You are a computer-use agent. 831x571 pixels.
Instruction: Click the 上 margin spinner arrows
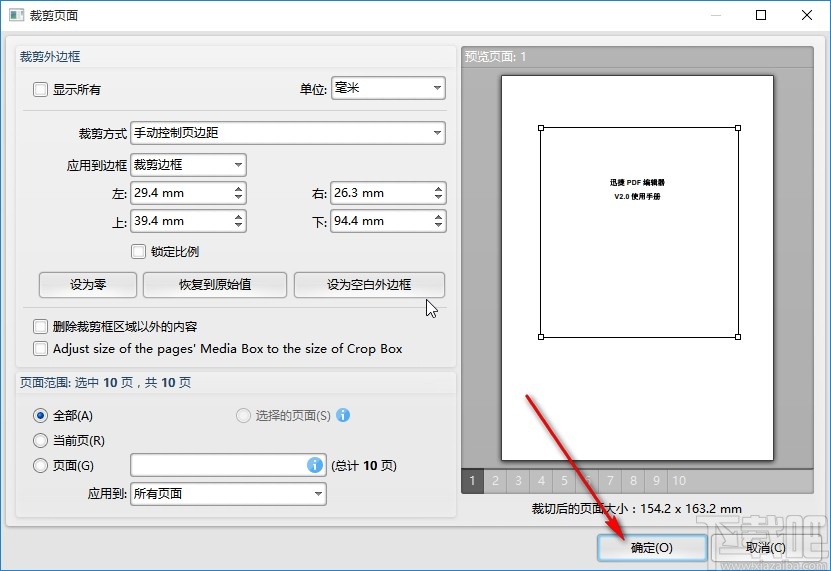(238, 221)
